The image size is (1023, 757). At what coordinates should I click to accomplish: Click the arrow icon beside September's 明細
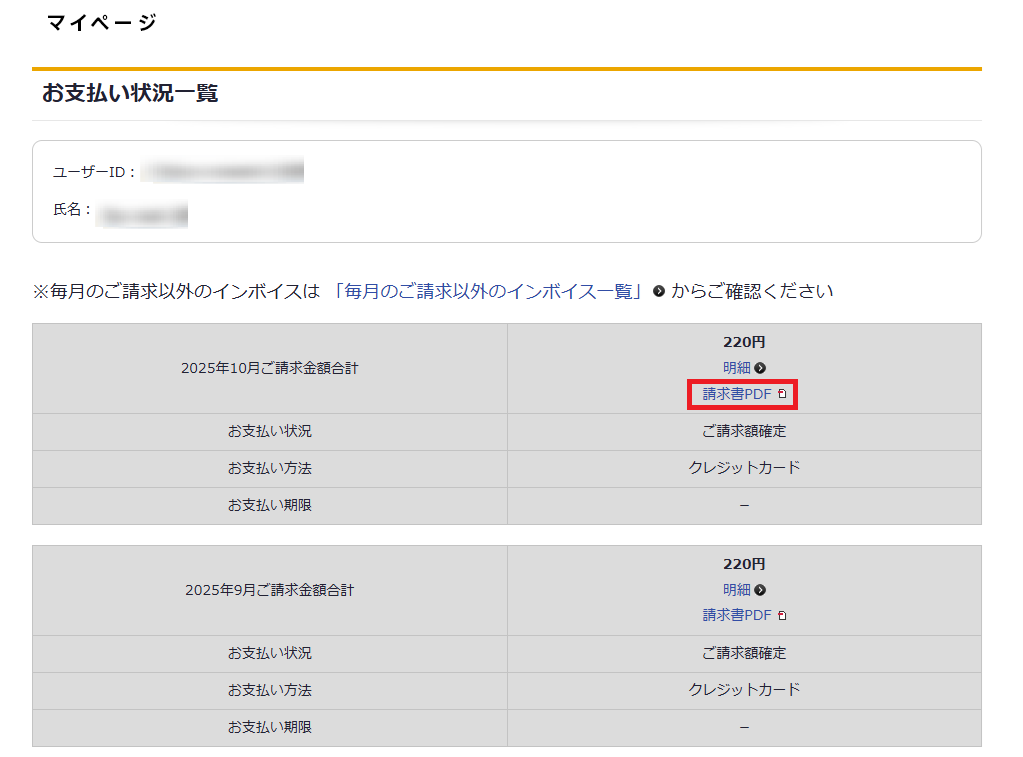point(760,590)
